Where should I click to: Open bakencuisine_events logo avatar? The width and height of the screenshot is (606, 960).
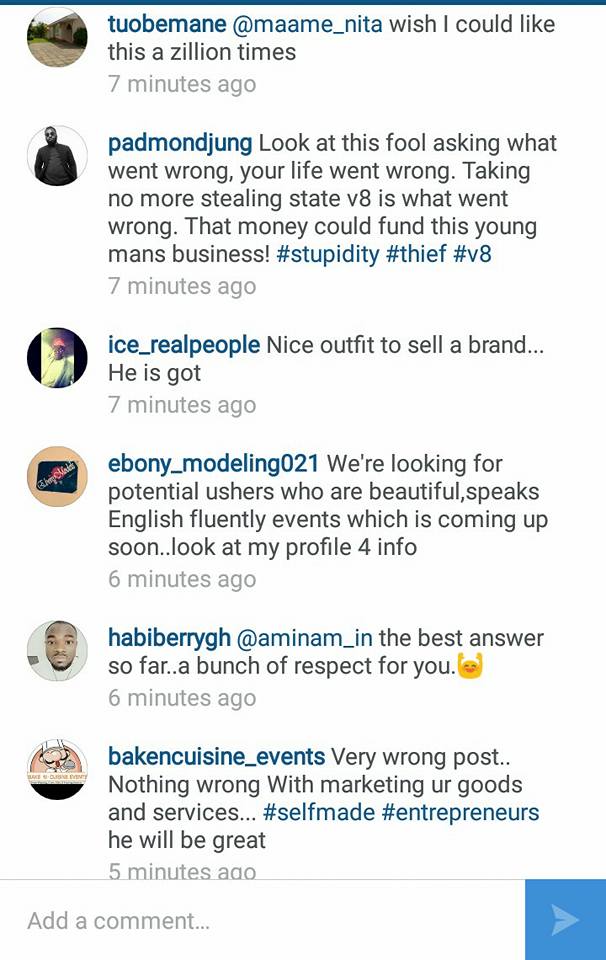coord(58,770)
